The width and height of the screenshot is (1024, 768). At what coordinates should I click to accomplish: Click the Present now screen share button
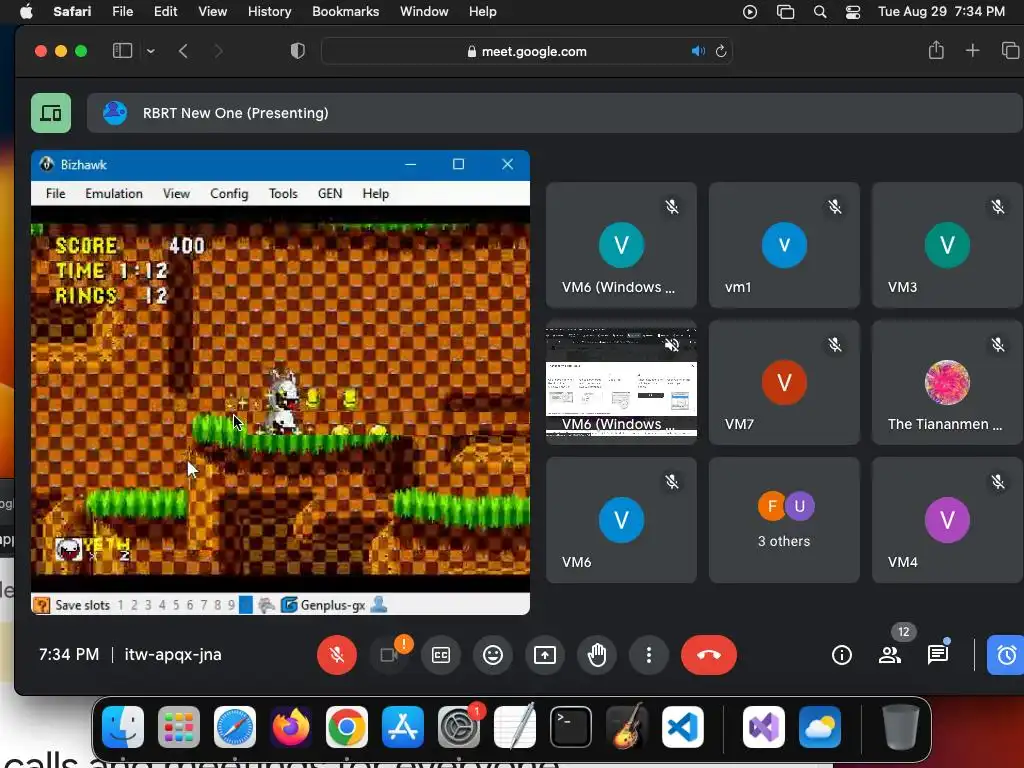[545, 654]
